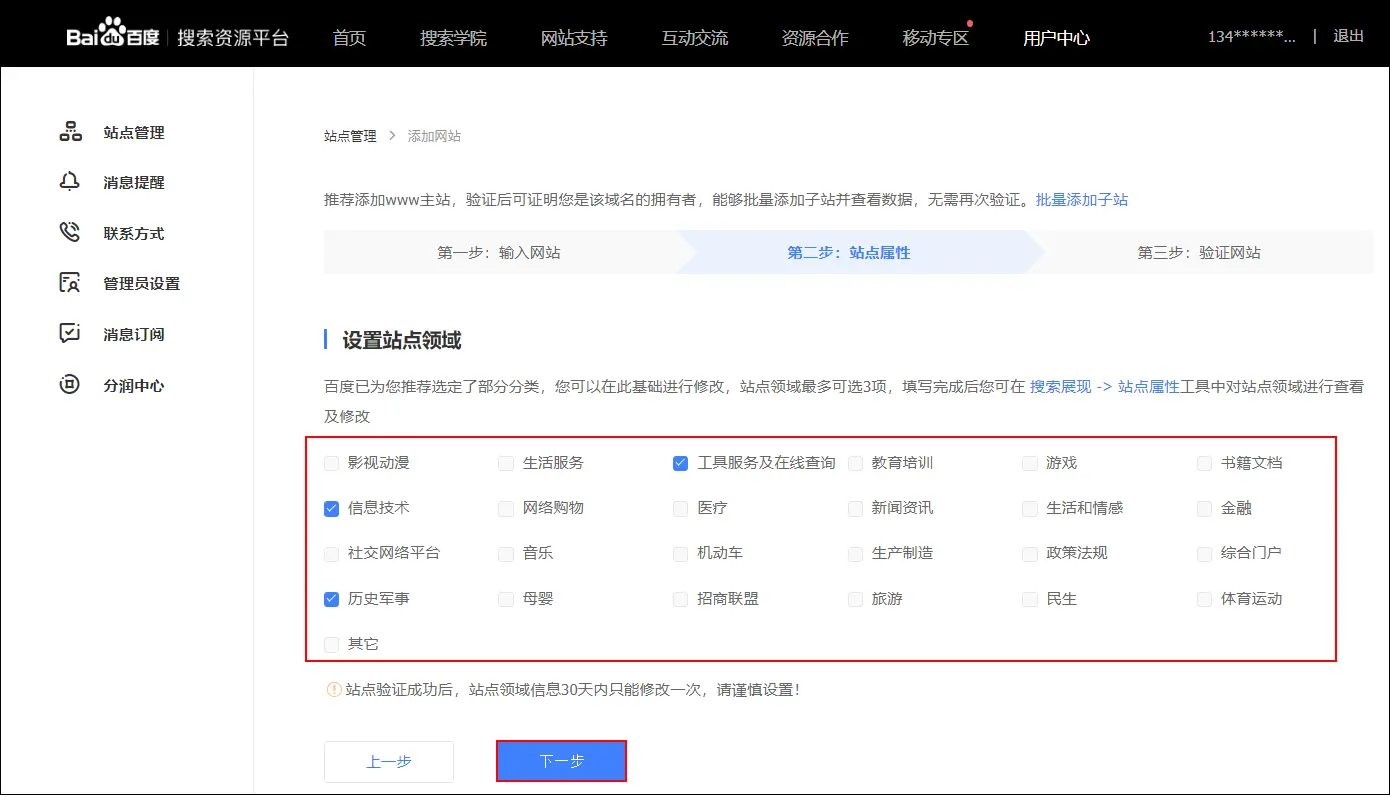Disable the 历史军事 checkbox
Image resolution: width=1390 pixels, height=795 pixels.
tap(332, 599)
